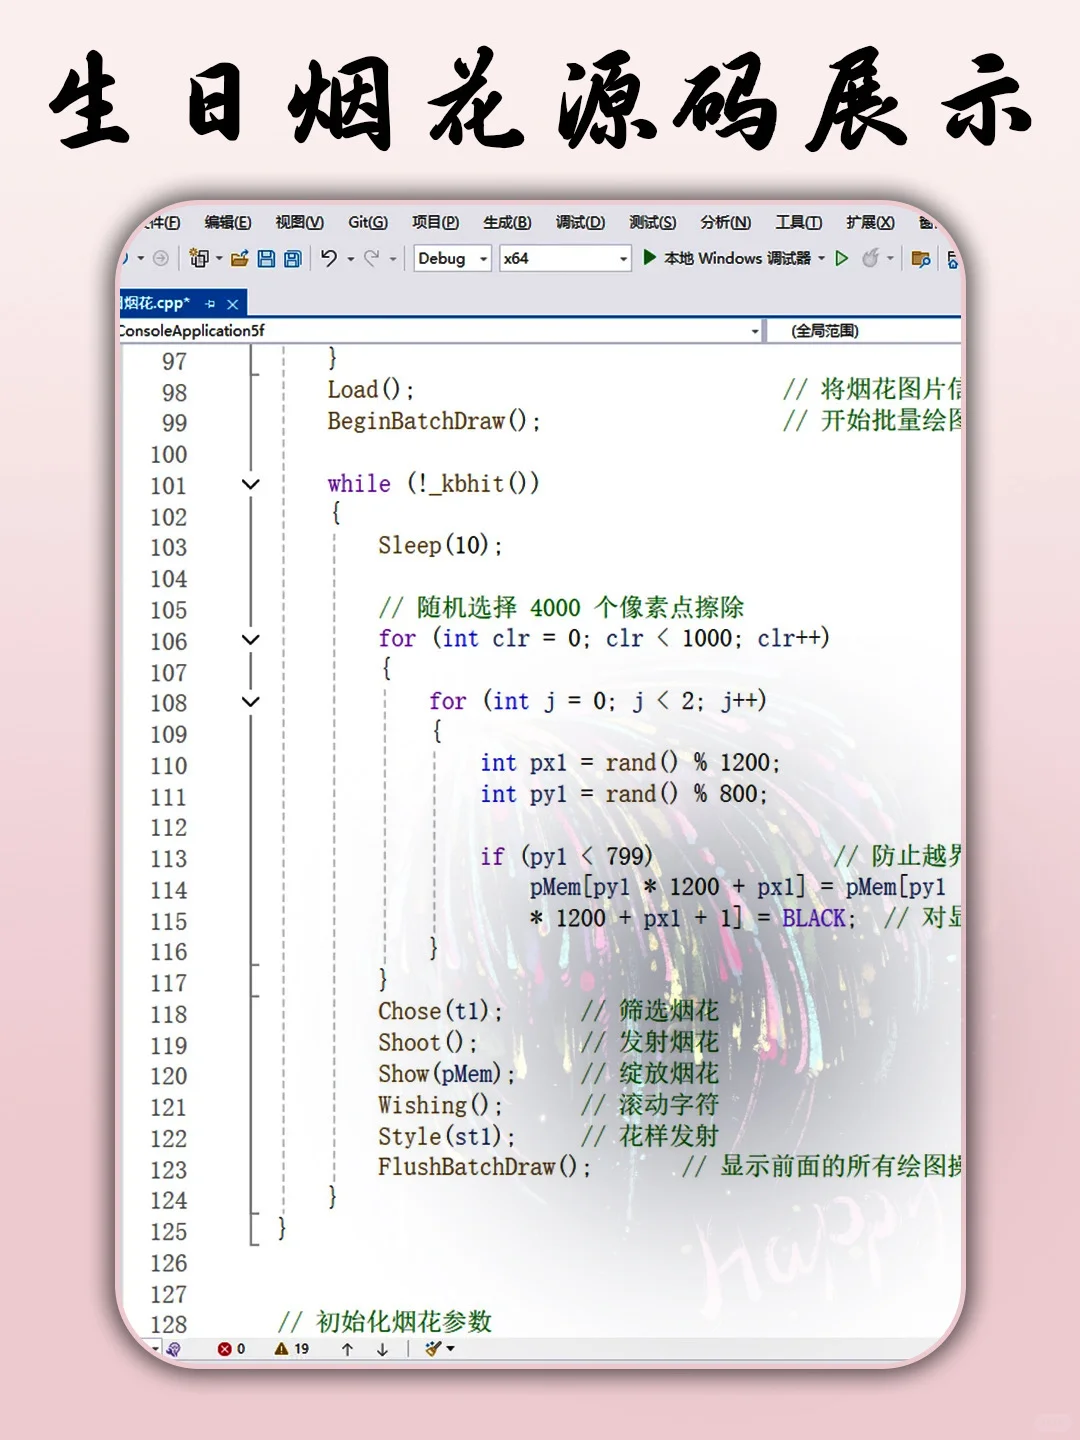This screenshot has width=1080, height=1440.
Task: Click the new project icon
Action: click(x=199, y=258)
